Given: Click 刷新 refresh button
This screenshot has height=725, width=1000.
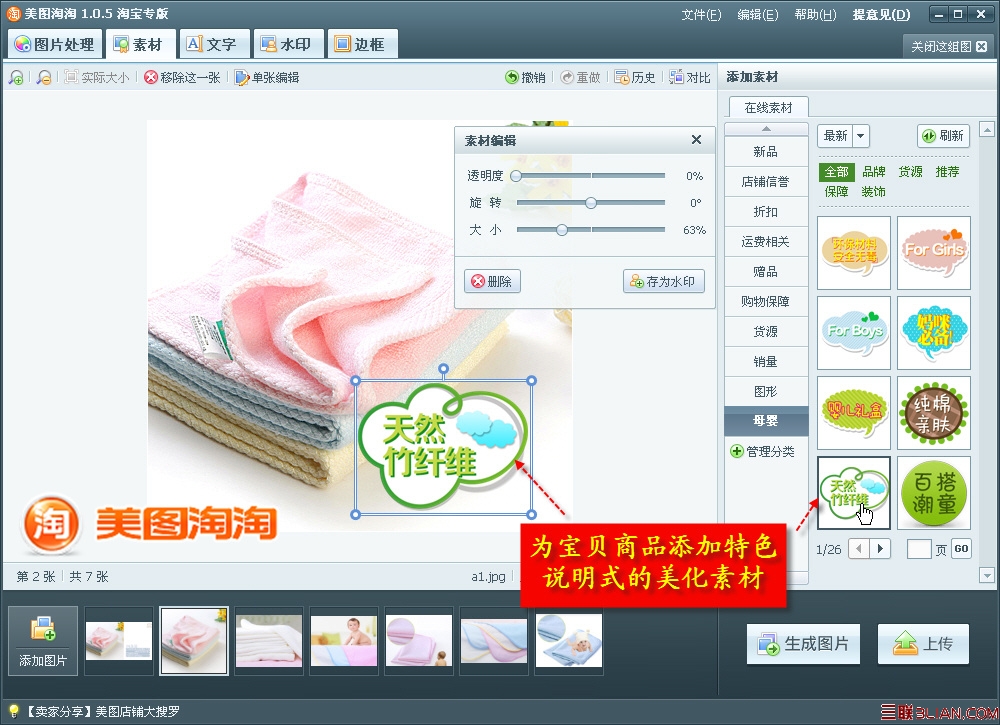Looking at the screenshot, I should [x=944, y=136].
